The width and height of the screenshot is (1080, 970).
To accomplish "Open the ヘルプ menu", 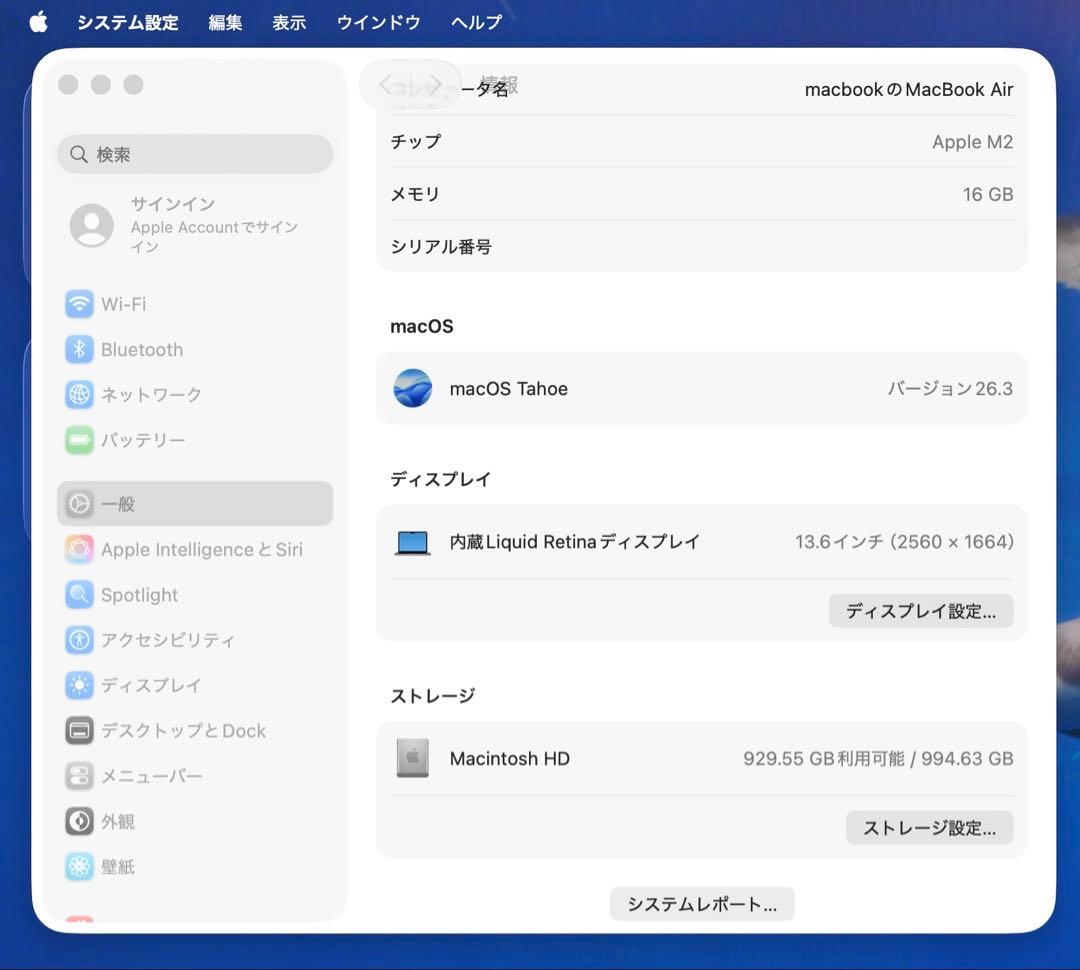I will 474,22.
